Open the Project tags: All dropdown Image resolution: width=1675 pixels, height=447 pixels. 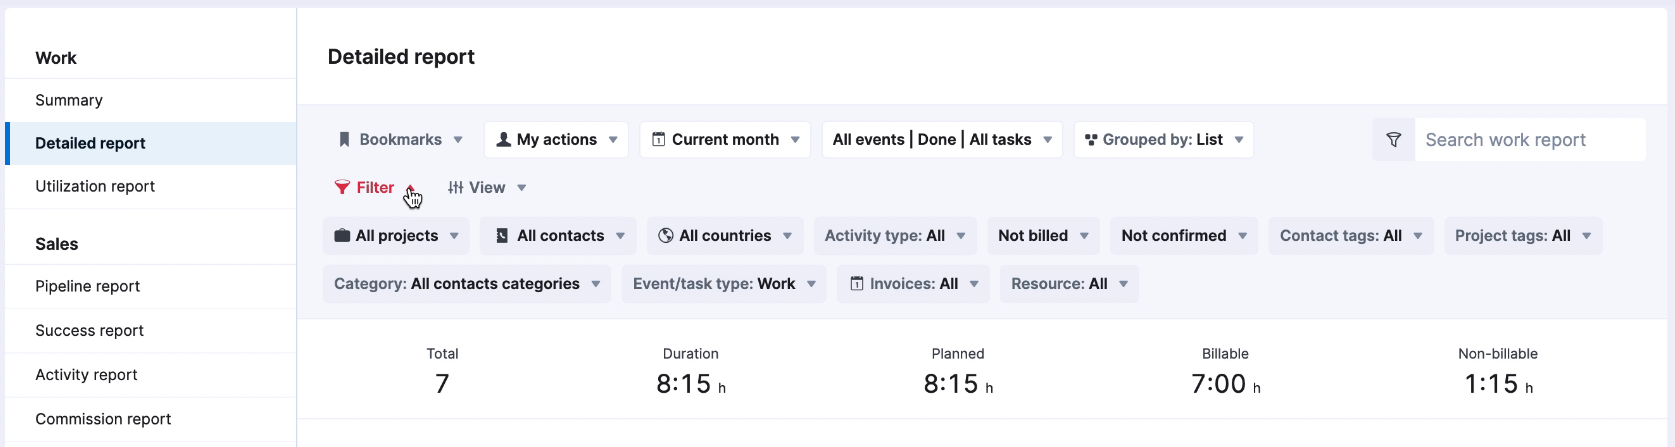[1523, 236]
